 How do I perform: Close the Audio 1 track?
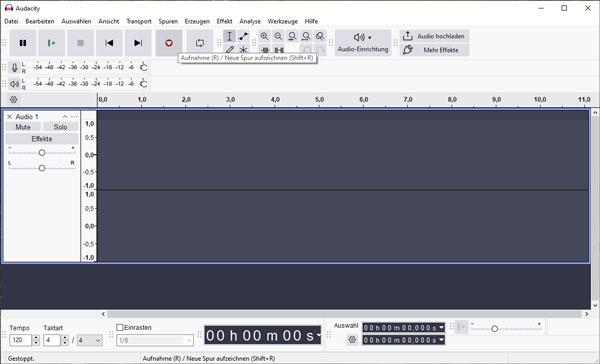(10, 117)
